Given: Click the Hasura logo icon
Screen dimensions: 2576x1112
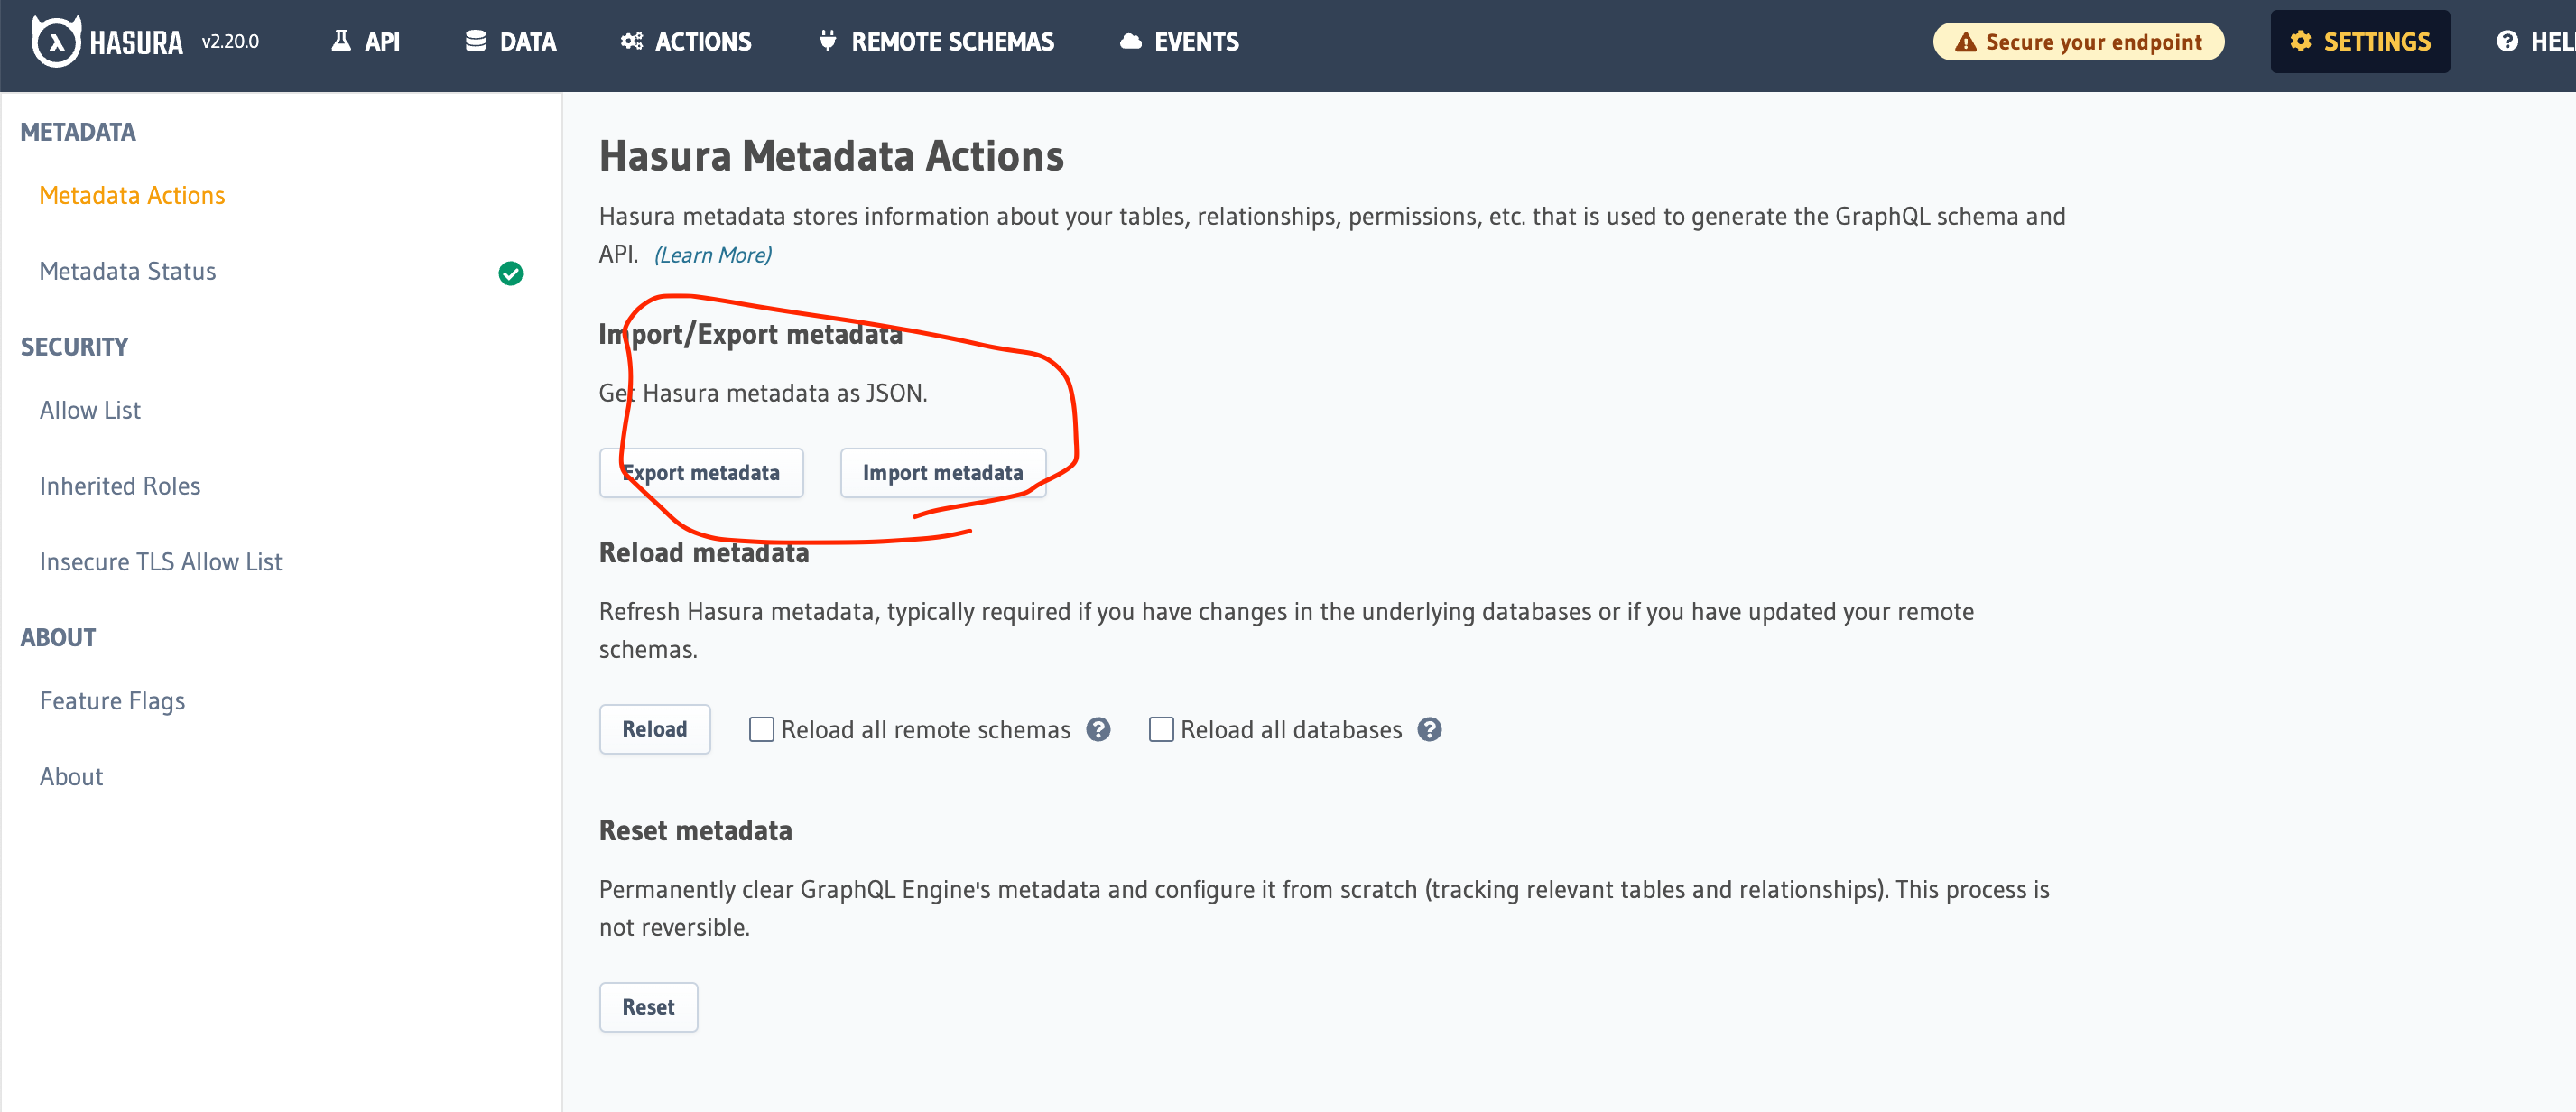Looking at the screenshot, I should coord(56,42).
